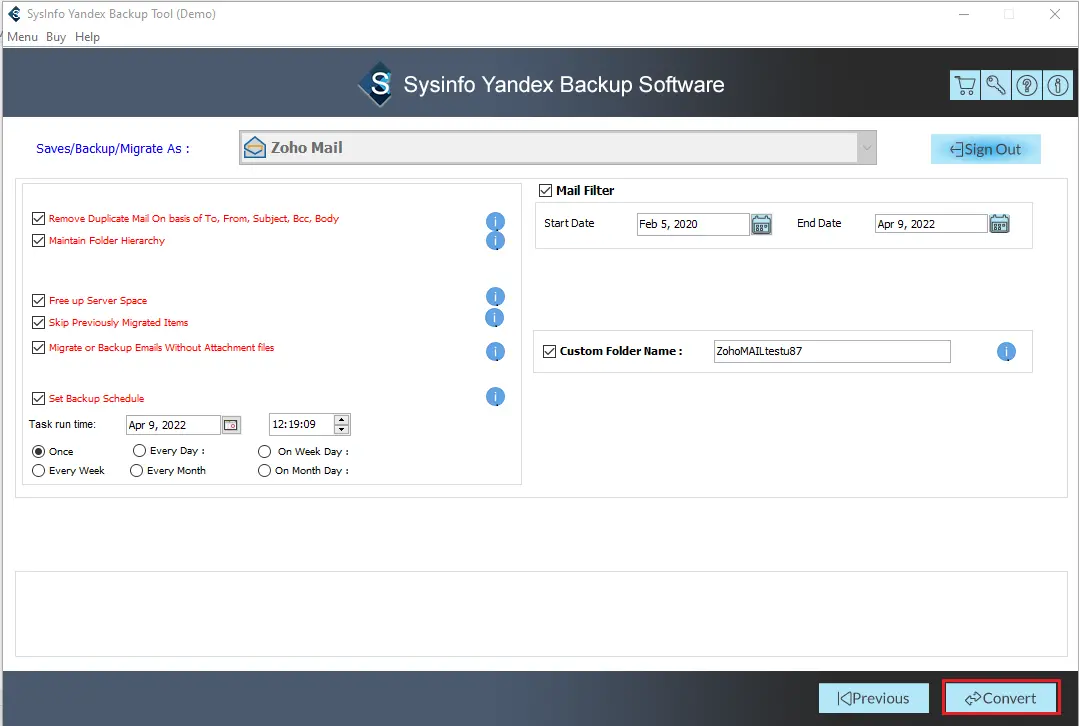Click info icon beside Custom Folder Name

(1006, 352)
